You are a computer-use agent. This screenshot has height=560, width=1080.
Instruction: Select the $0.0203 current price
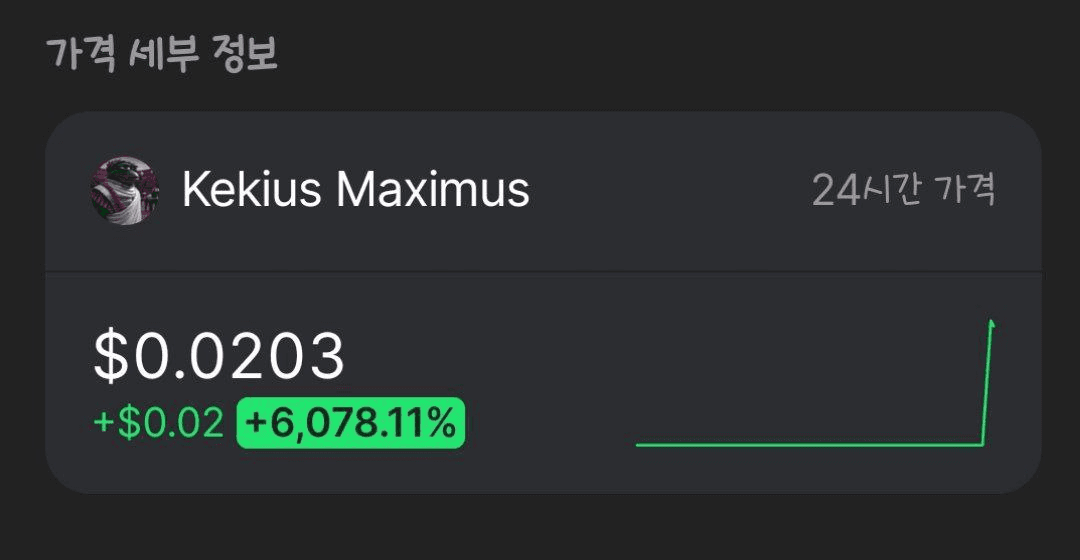219,356
